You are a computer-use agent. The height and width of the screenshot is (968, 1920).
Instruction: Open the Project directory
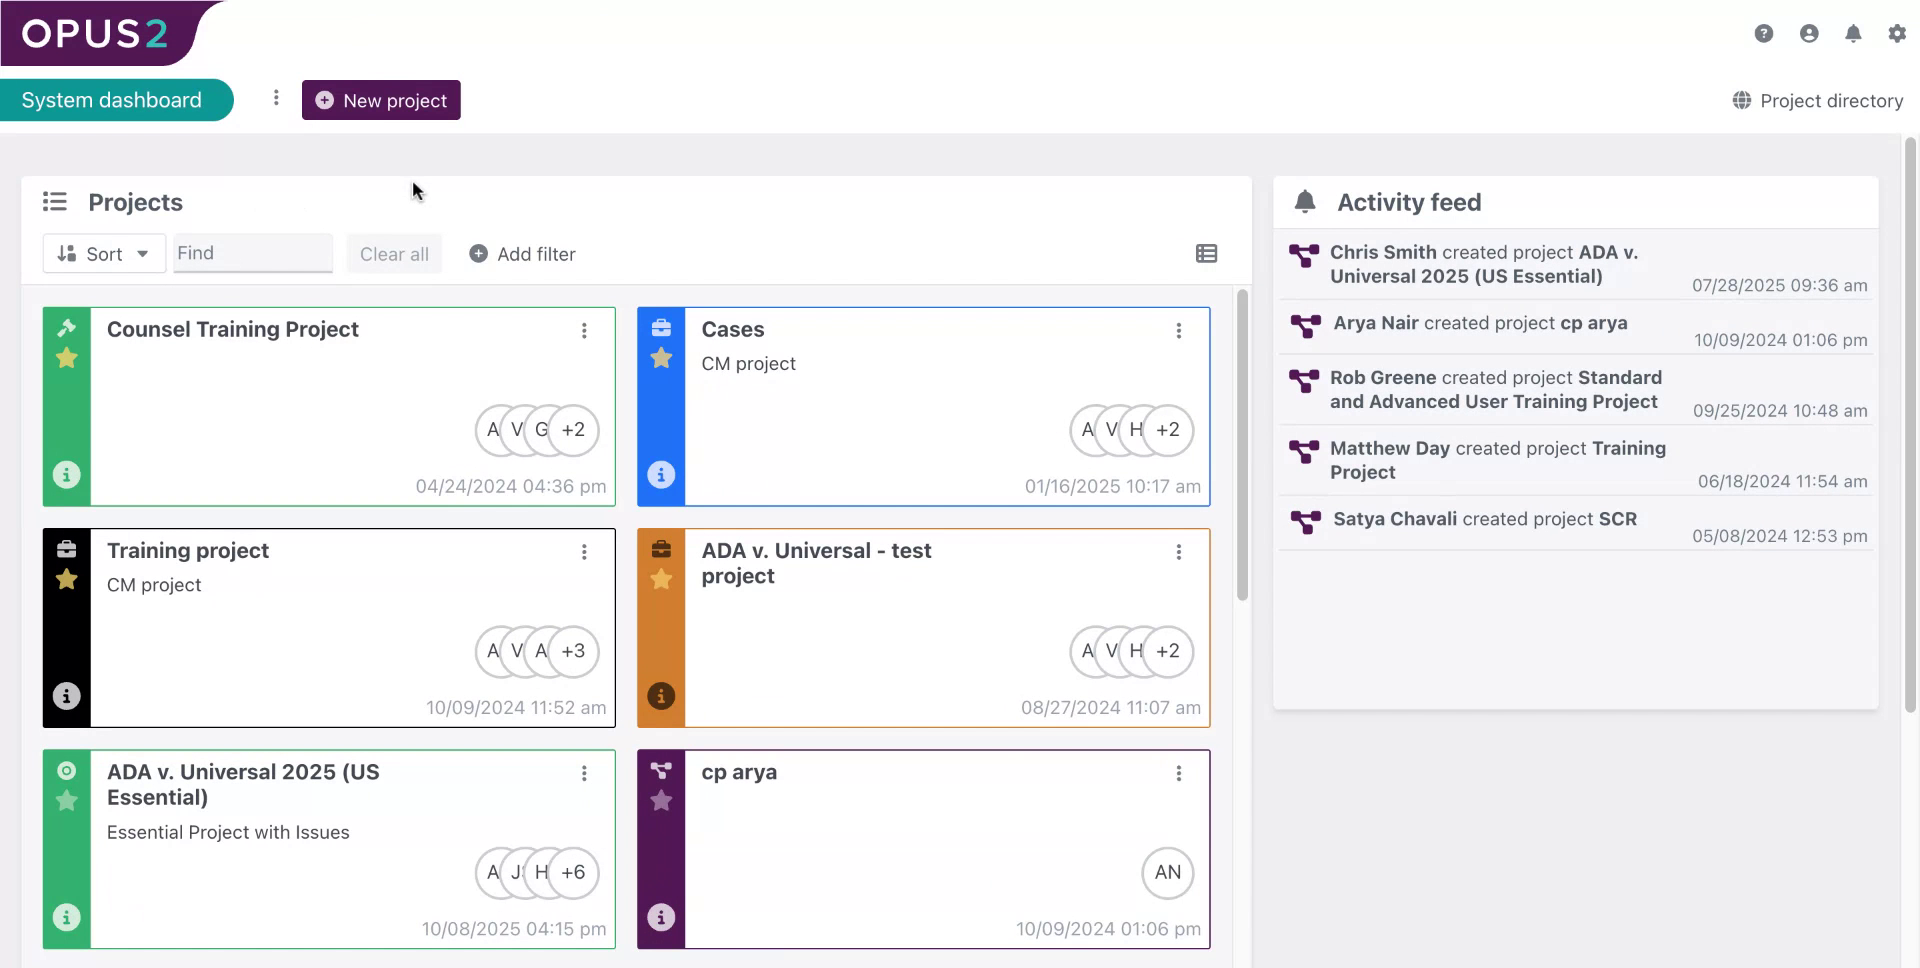1818,101
